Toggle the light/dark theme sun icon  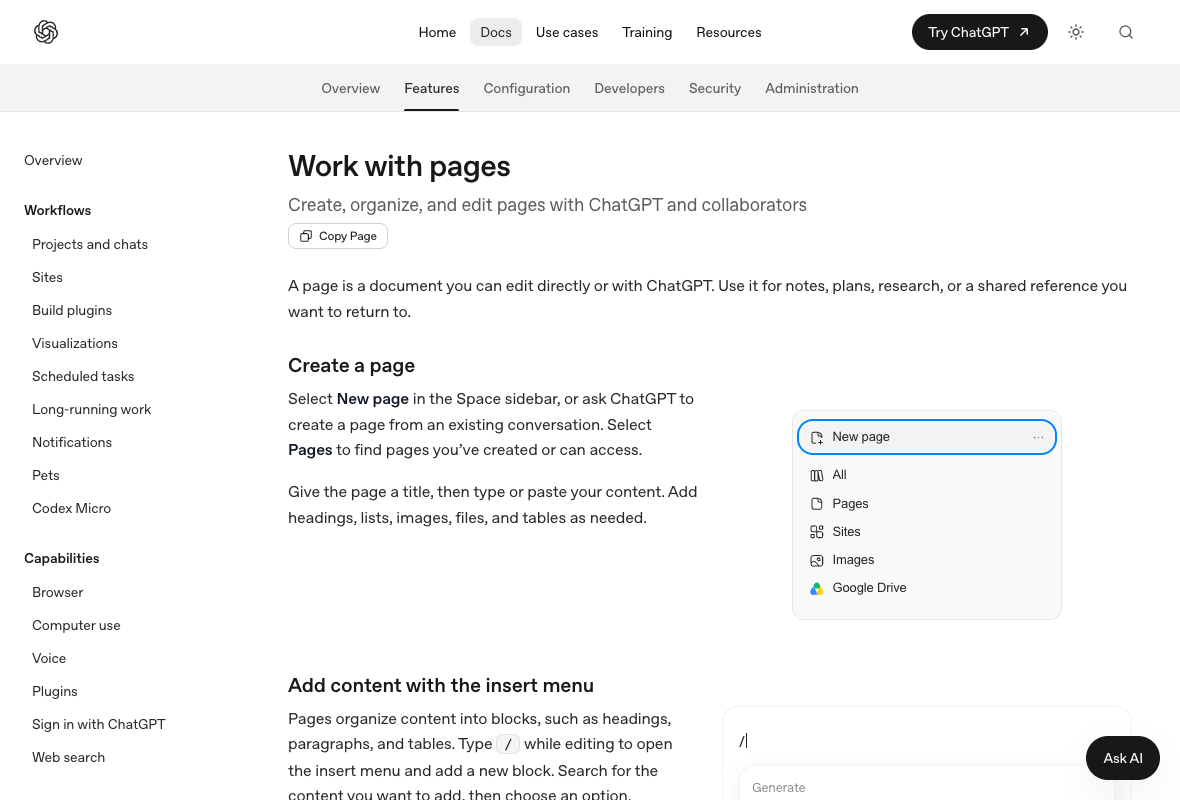1076,32
